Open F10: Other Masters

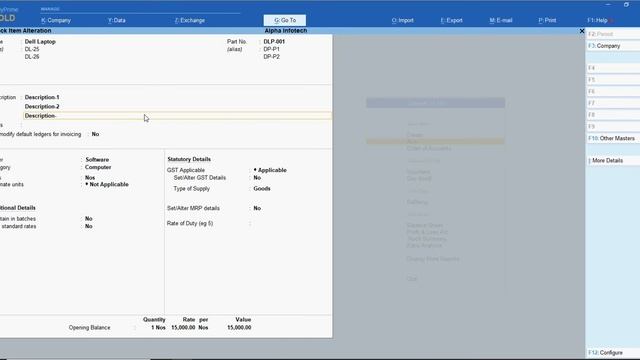[613, 138]
